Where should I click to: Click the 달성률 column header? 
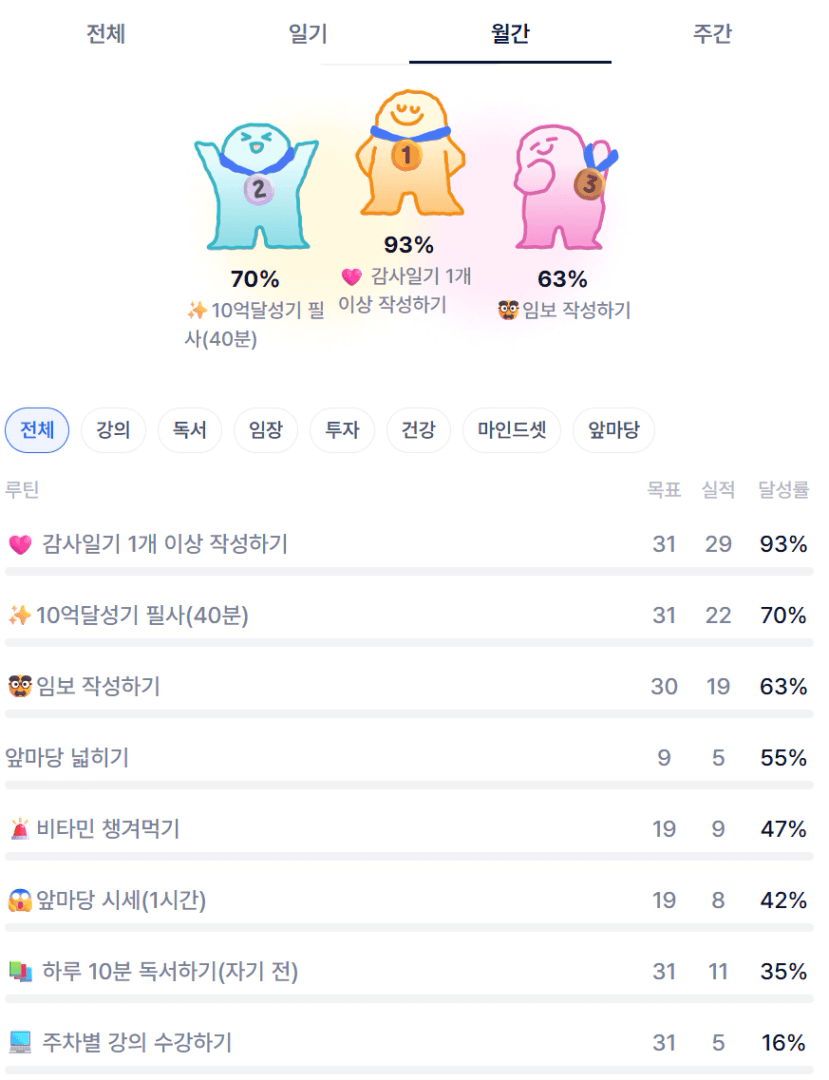(x=783, y=490)
